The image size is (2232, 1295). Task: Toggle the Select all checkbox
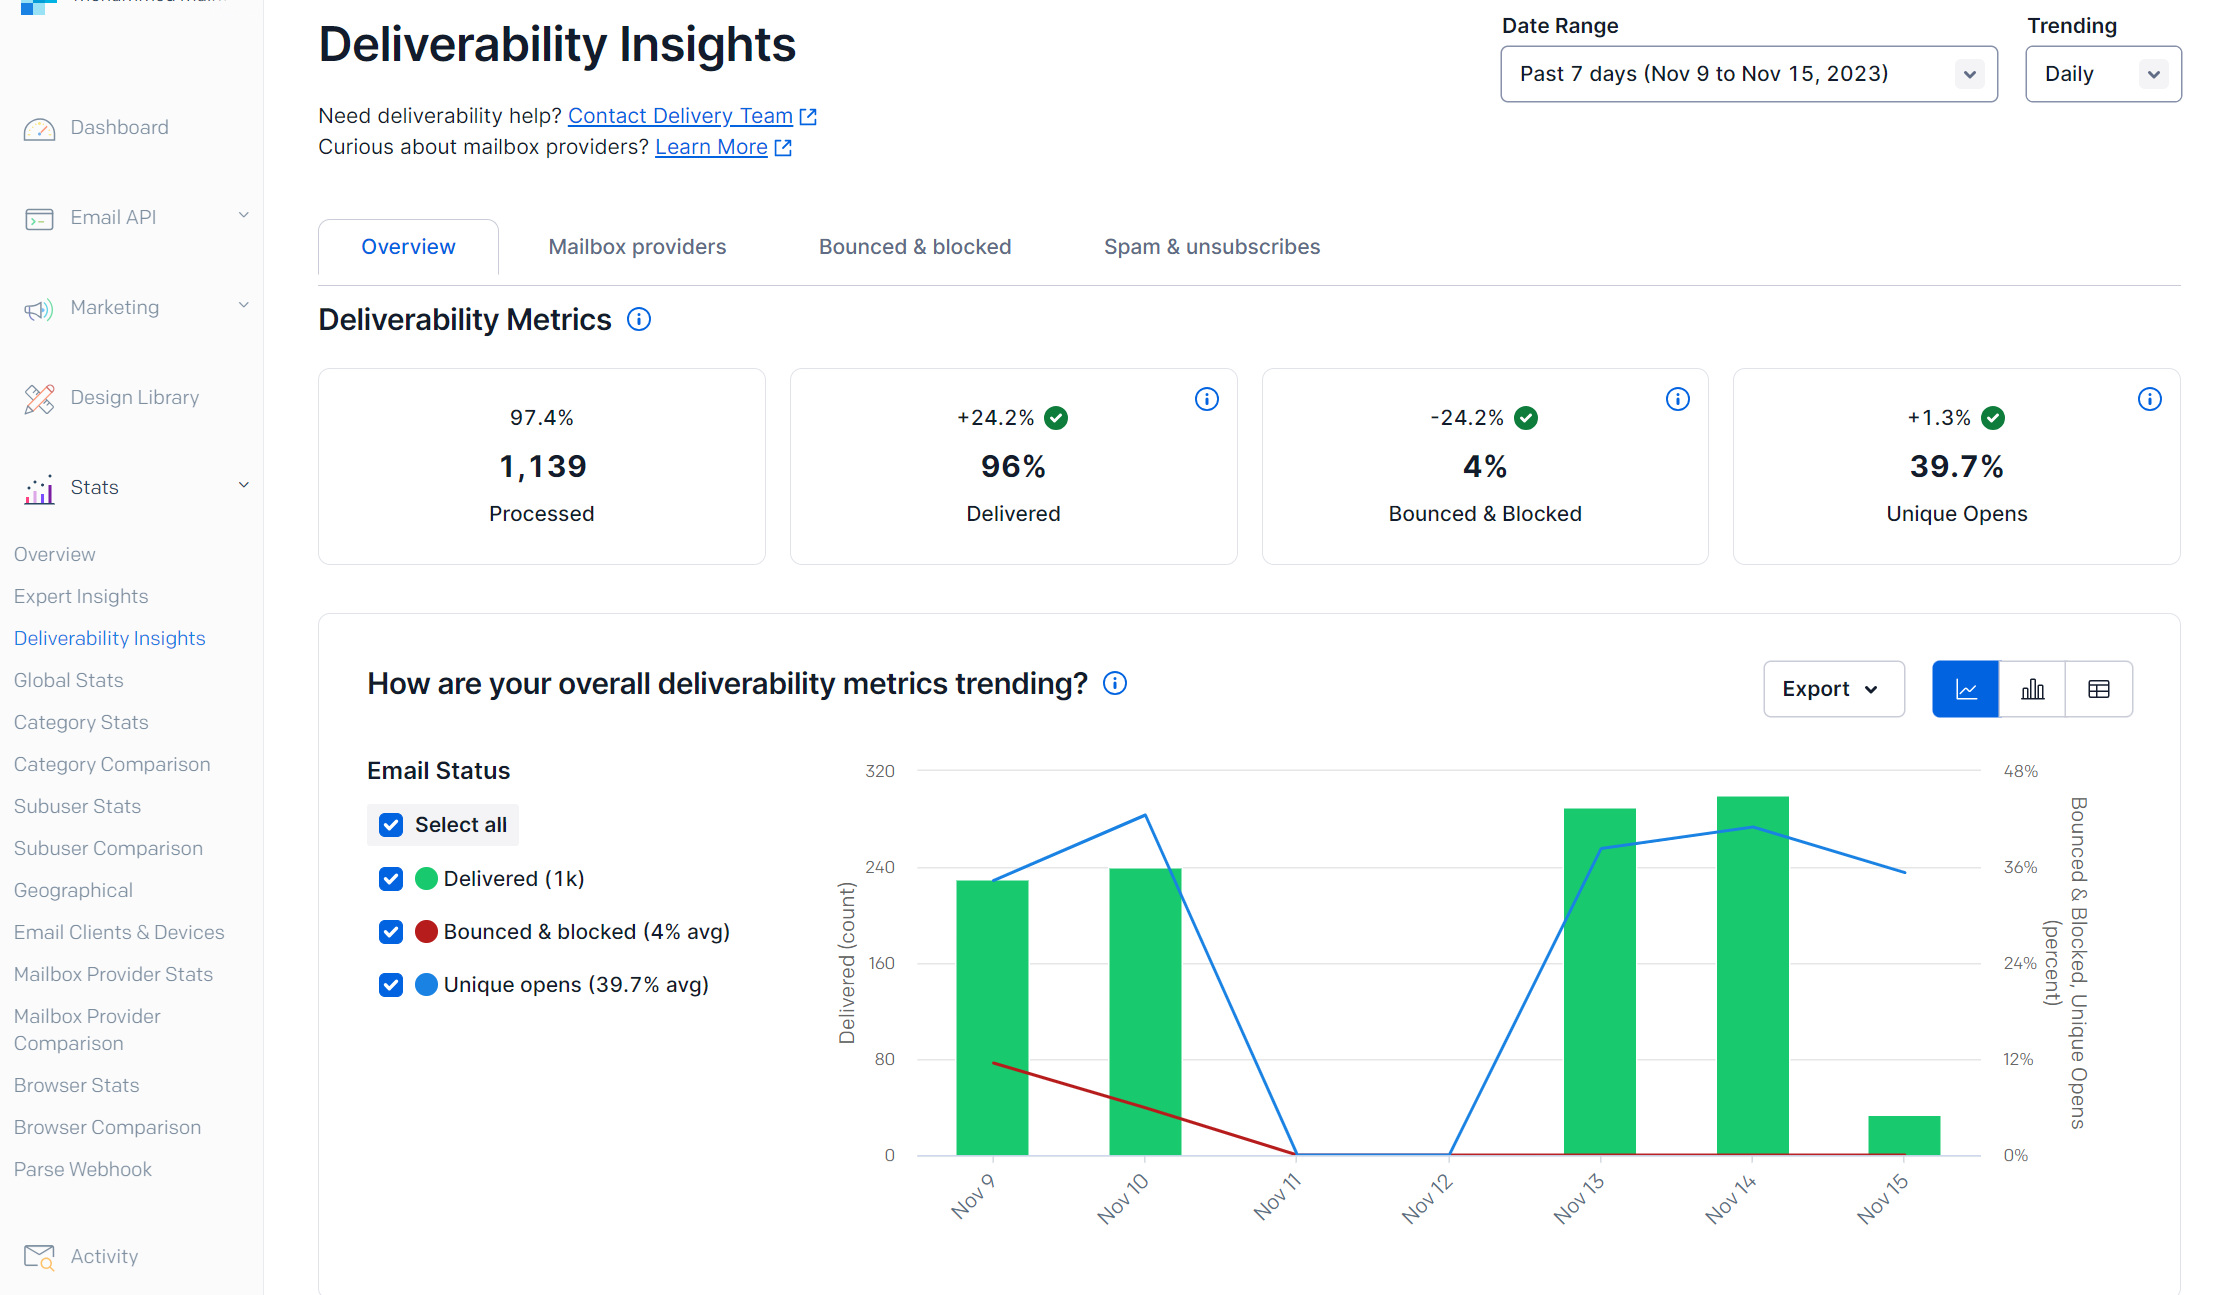391,825
